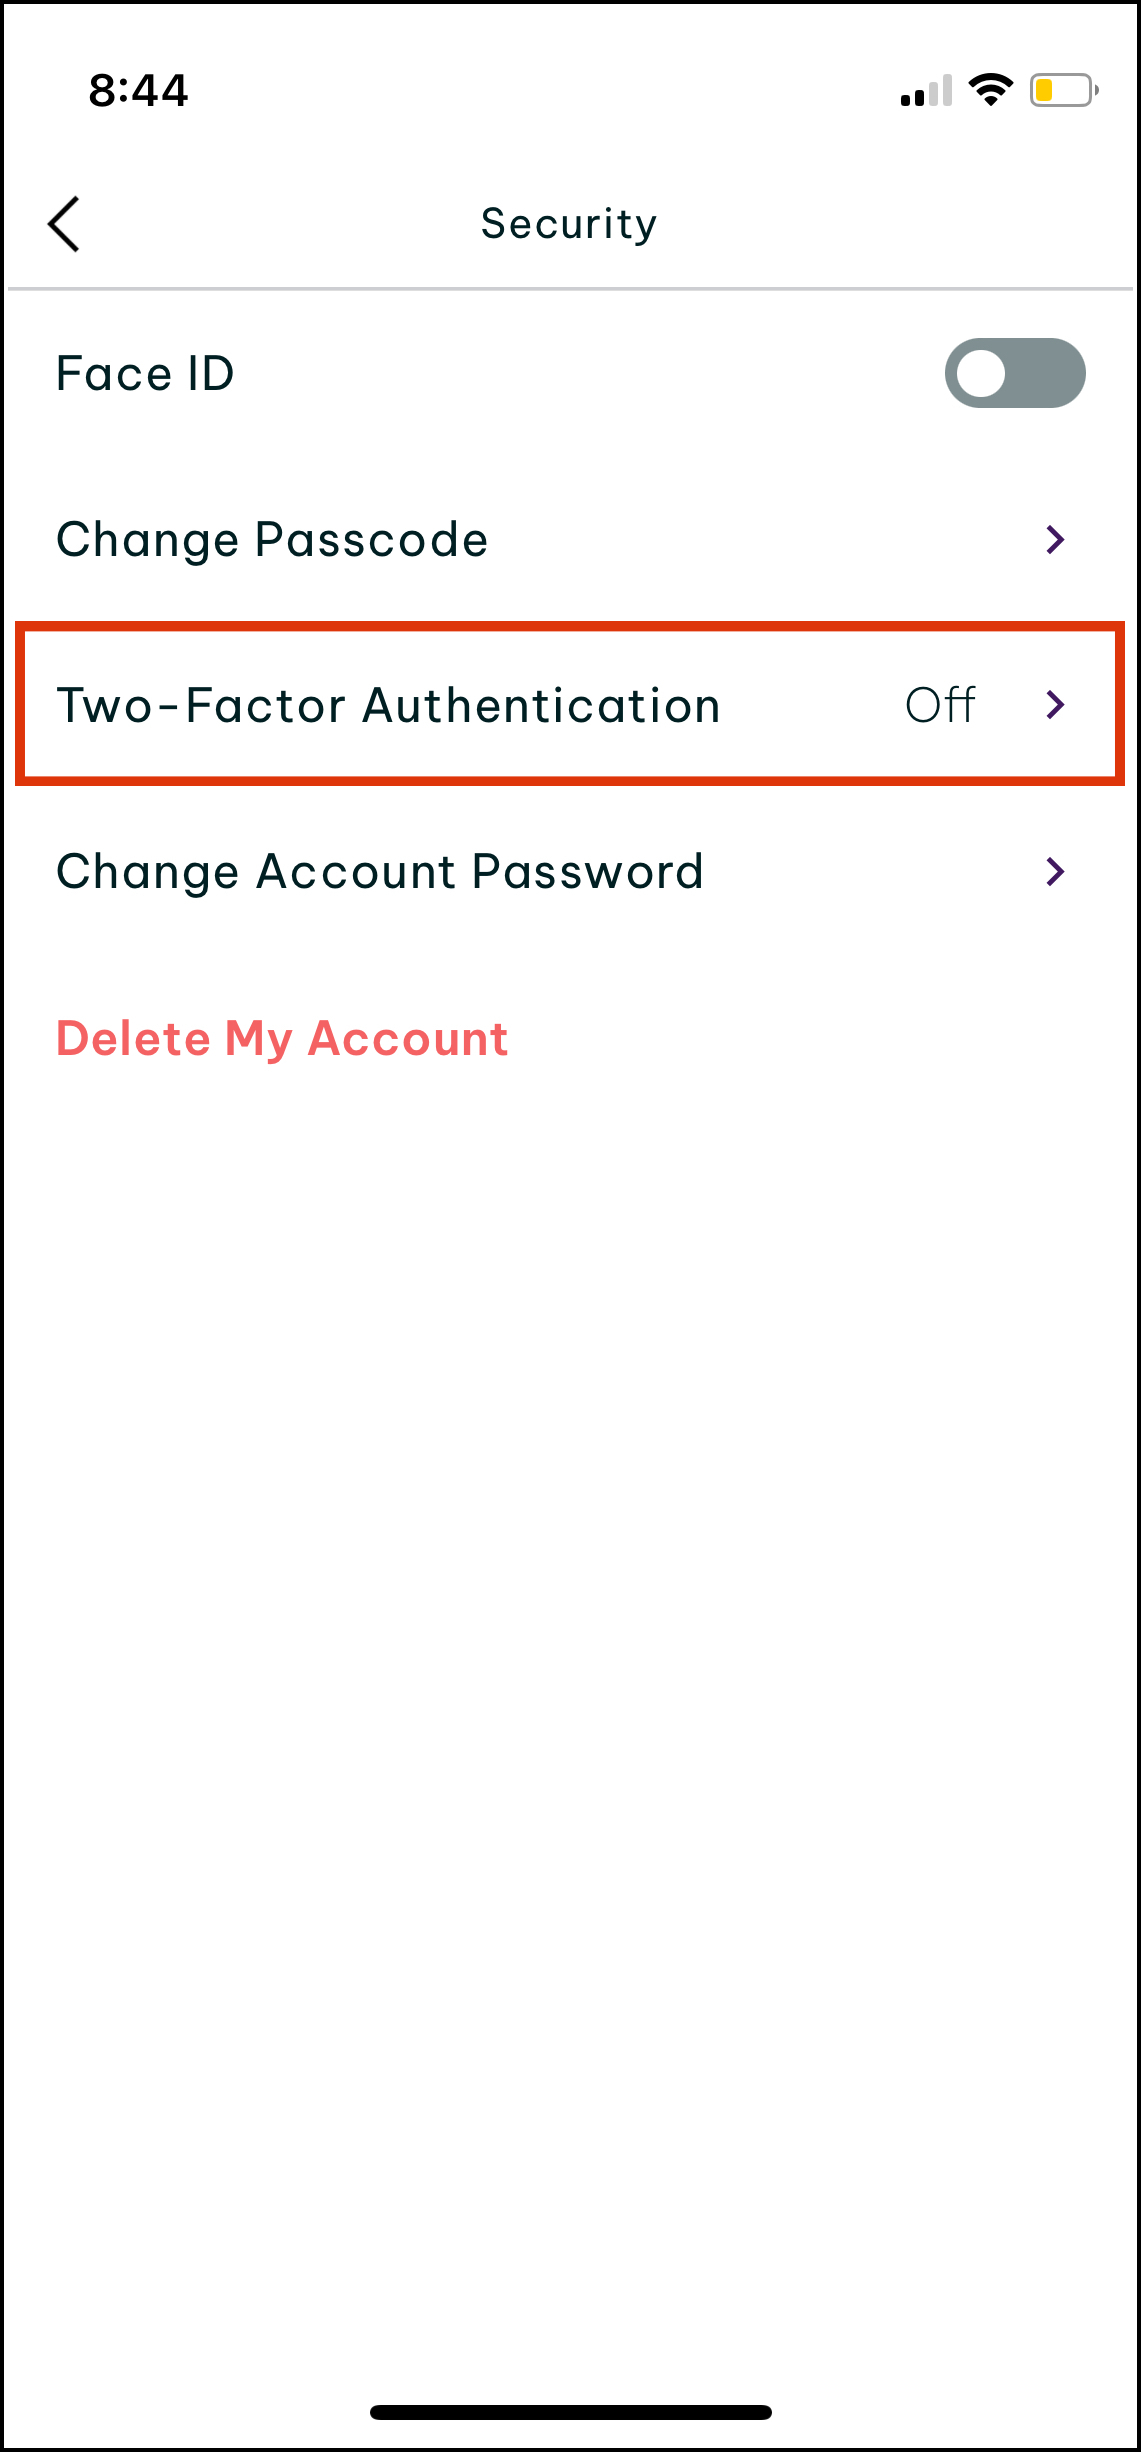This screenshot has height=2452, width=1141.
Task: Tap the Face ID label
Action: click(145, 374)
